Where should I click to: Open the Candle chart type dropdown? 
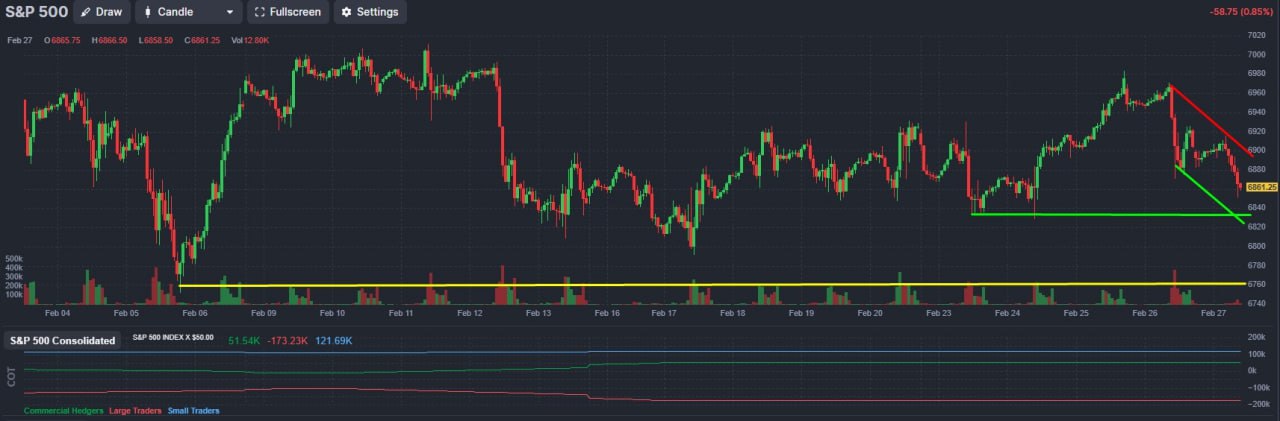coord(188,12)
